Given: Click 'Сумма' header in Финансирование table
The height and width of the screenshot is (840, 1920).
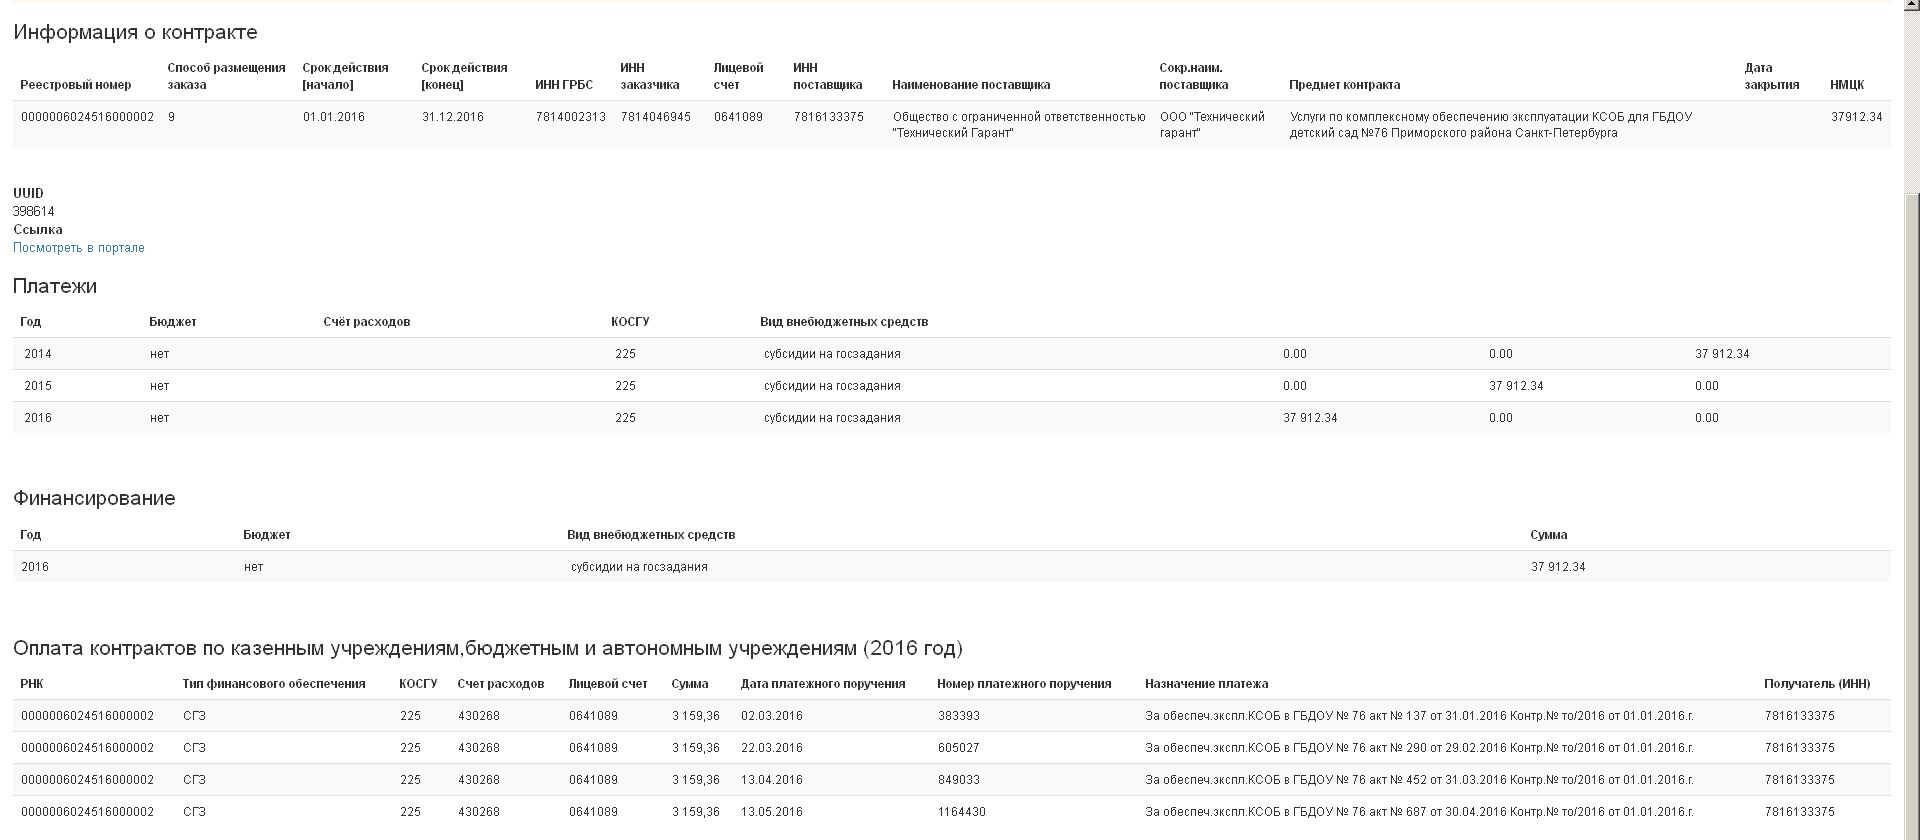Looking at the screenshot, I should coord(1549,535).
